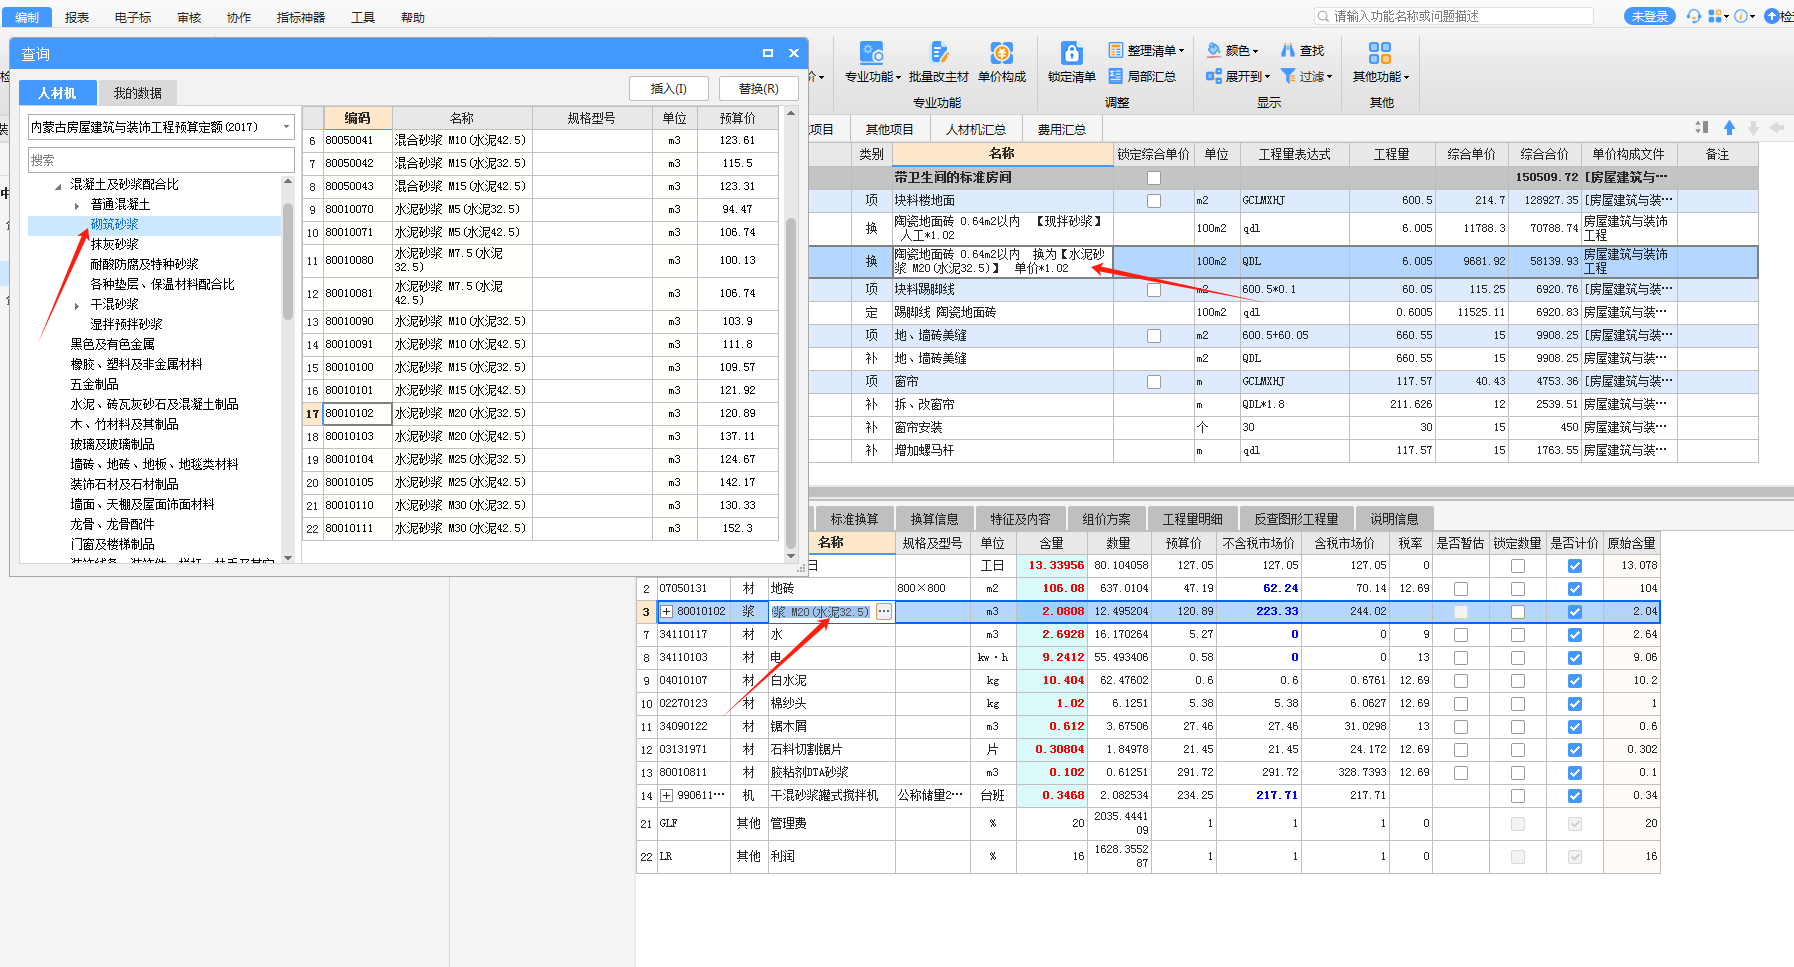Click the blue move-up arrow above the table
The height and width of the screenshot is (967, 1794).
[x=1729, y=127]
